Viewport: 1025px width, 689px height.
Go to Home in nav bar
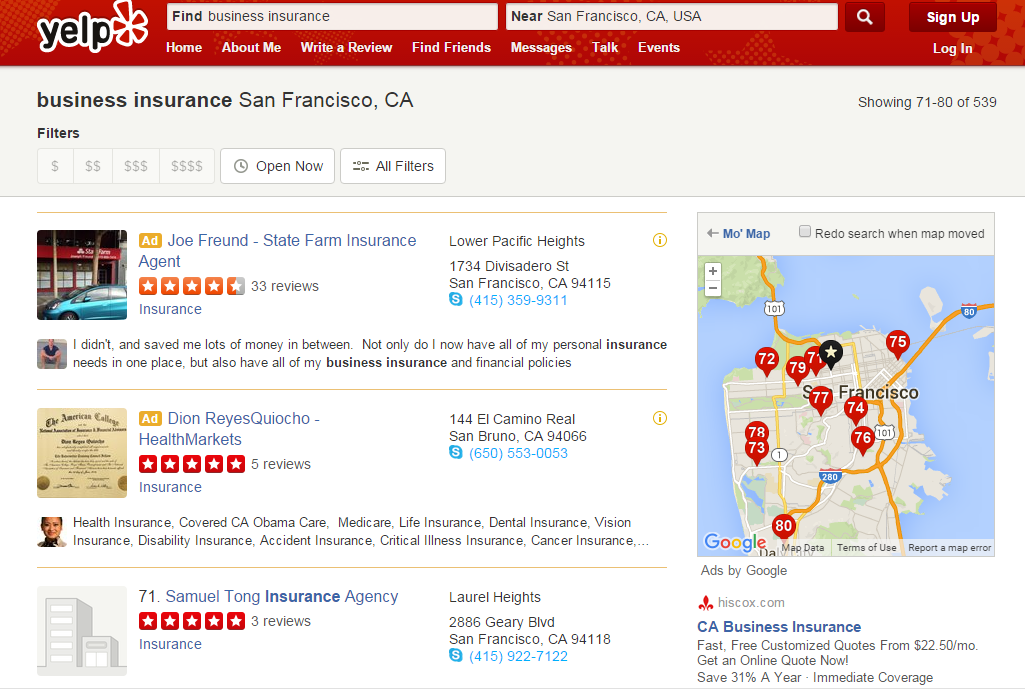click(x=184, y=48)
